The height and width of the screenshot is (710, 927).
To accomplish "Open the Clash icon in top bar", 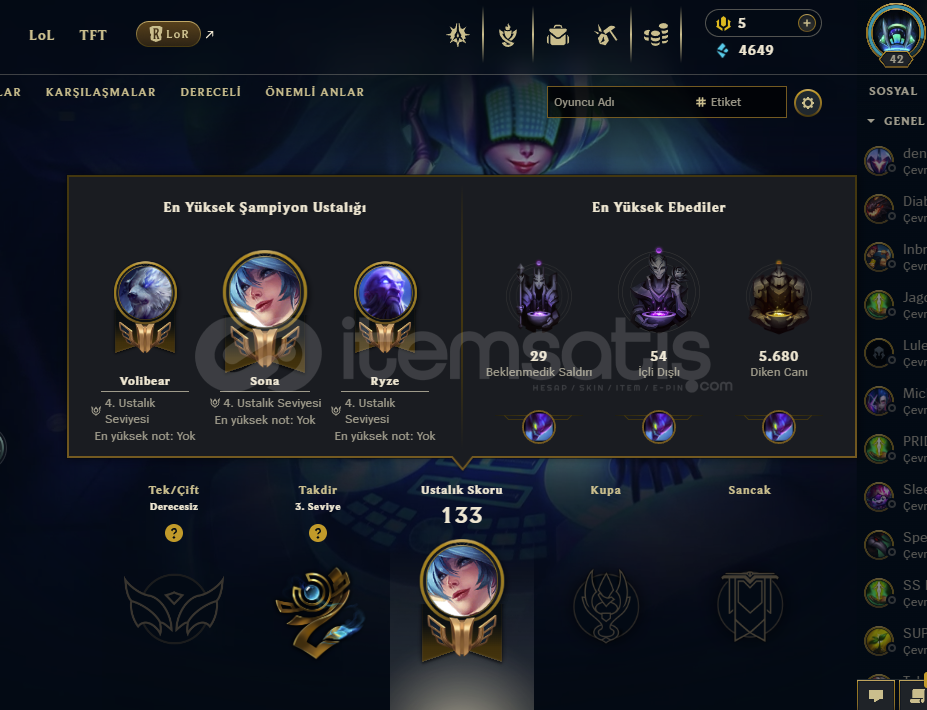I will [458, 35].
